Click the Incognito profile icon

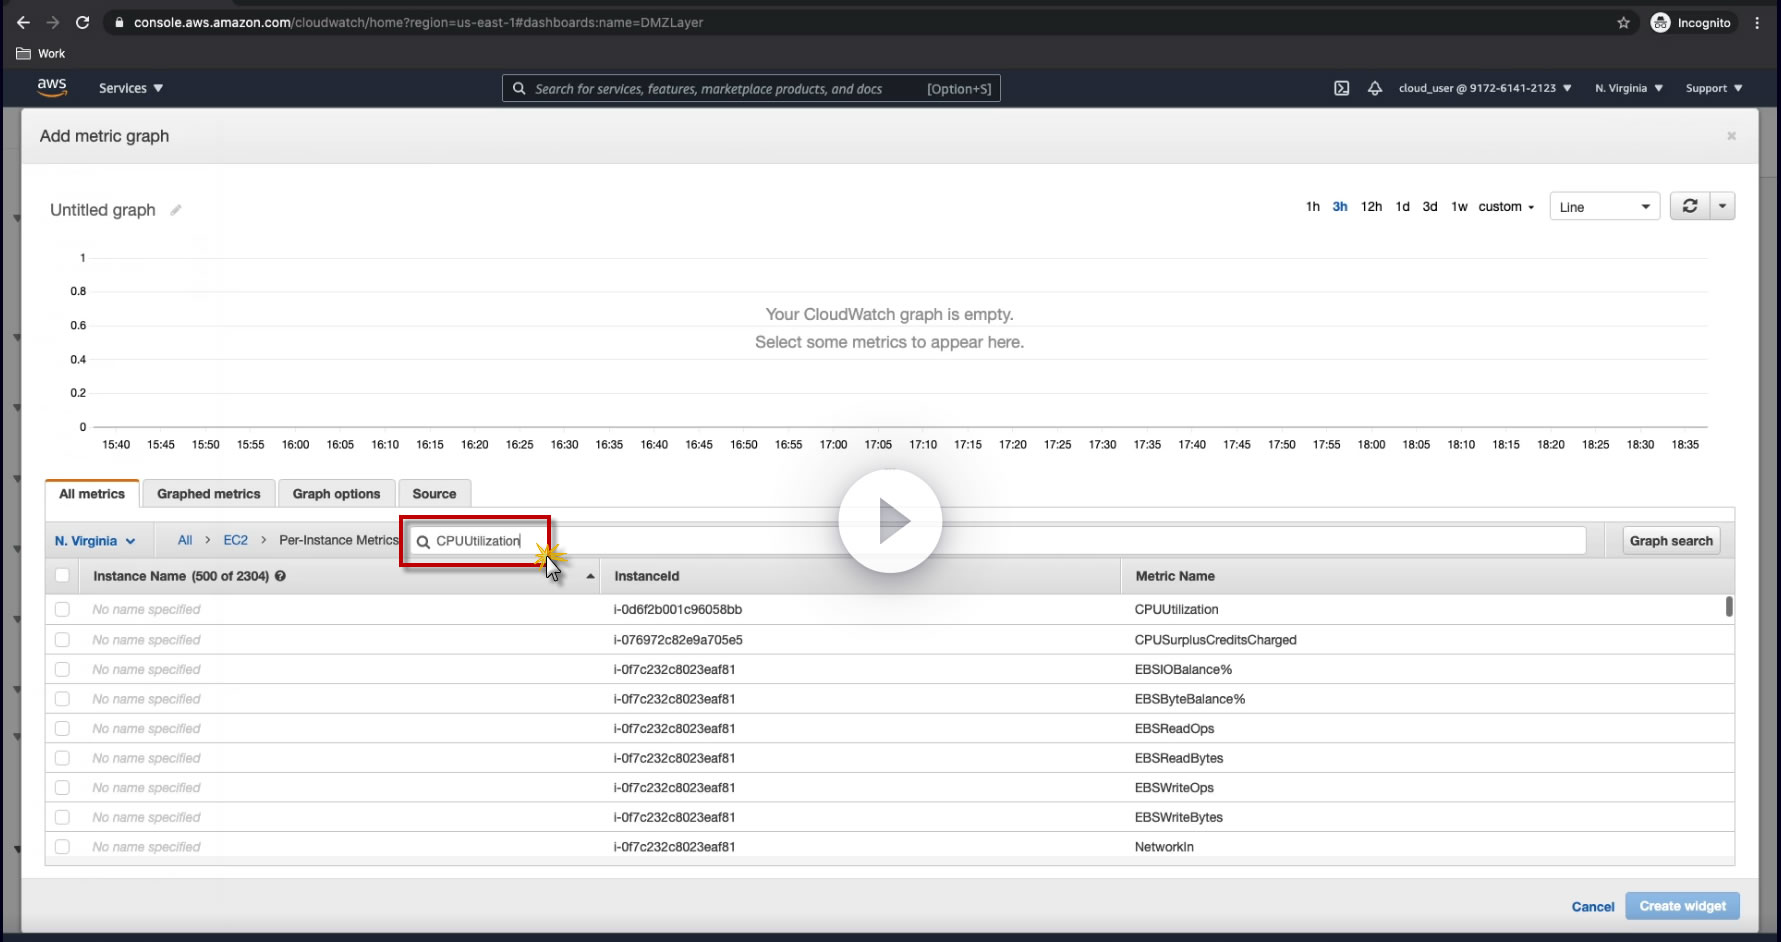click(1660, 22)
